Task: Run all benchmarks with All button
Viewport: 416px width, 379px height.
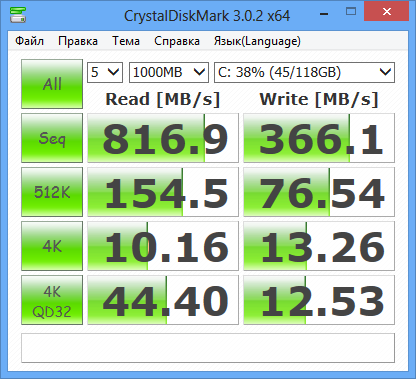Action: pyautogui.click(x=52, y=84)
